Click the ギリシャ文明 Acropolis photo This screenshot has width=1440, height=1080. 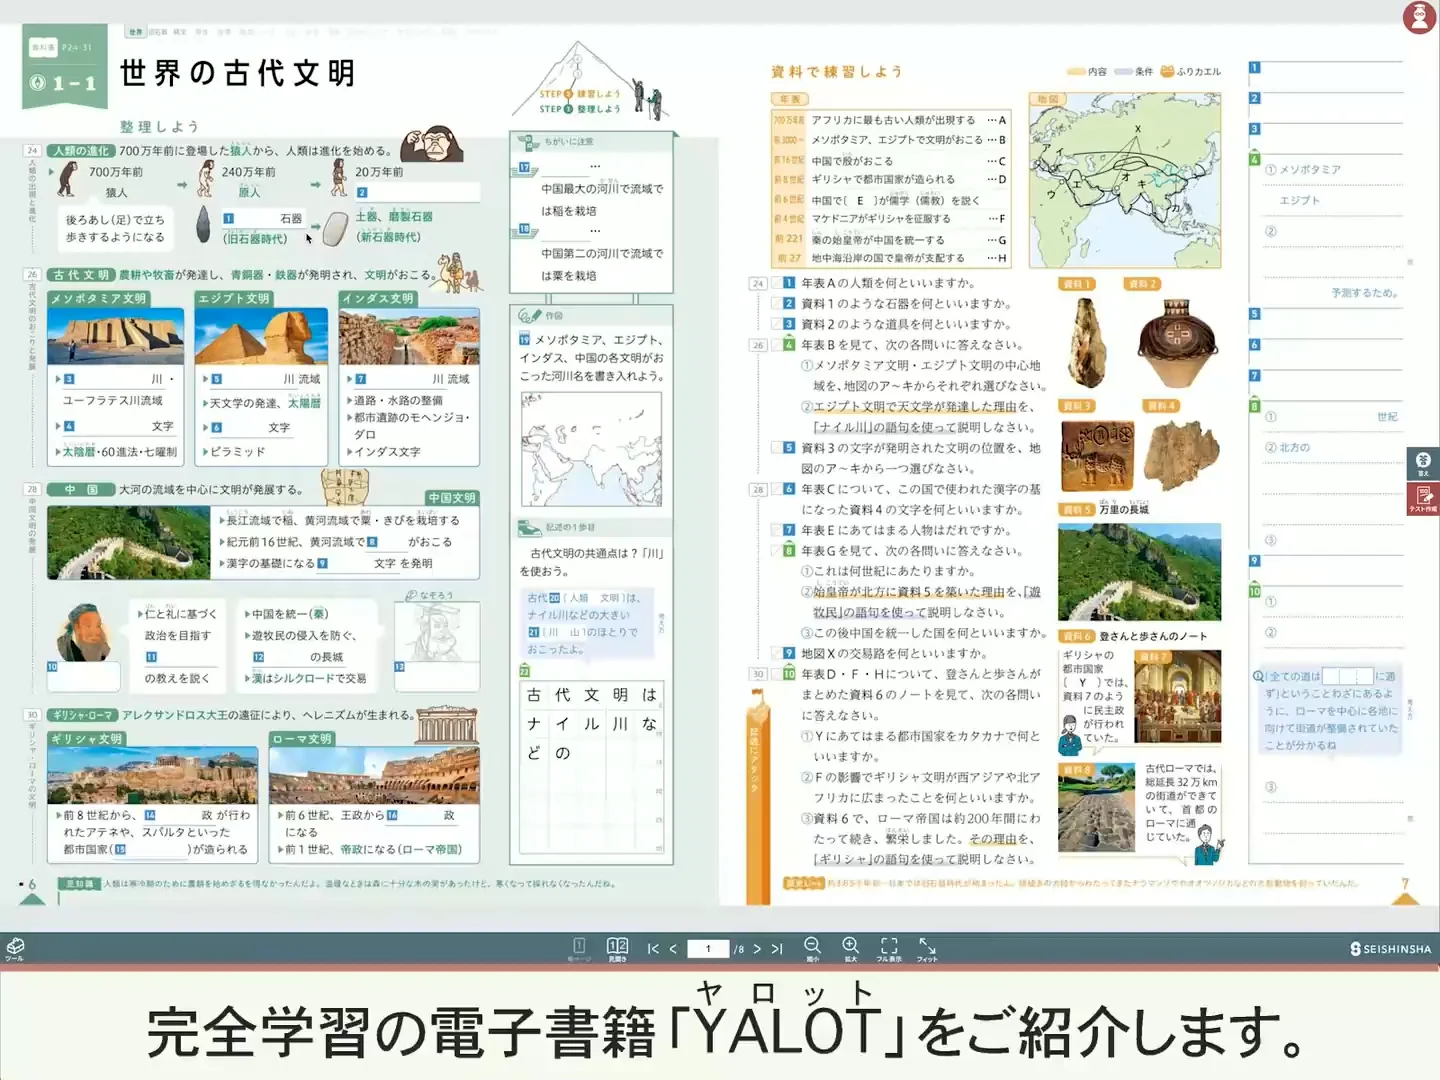pos(152,775)
